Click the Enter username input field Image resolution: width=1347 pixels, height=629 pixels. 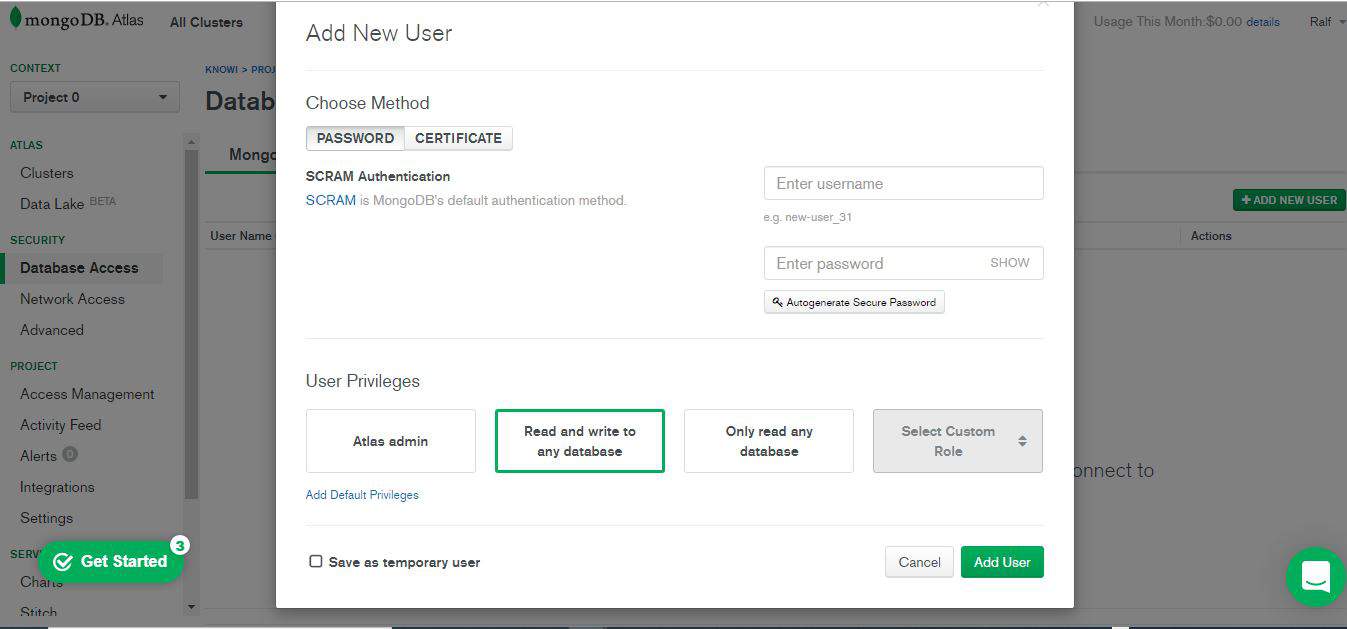coord(903,182)
